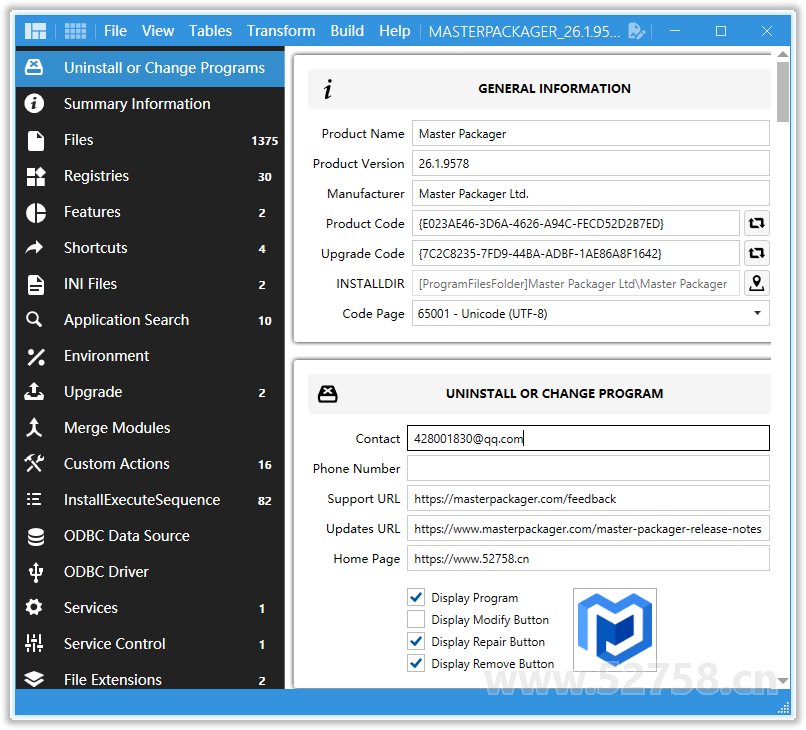
Task: Open the Files section label
Action: point(78,140)
